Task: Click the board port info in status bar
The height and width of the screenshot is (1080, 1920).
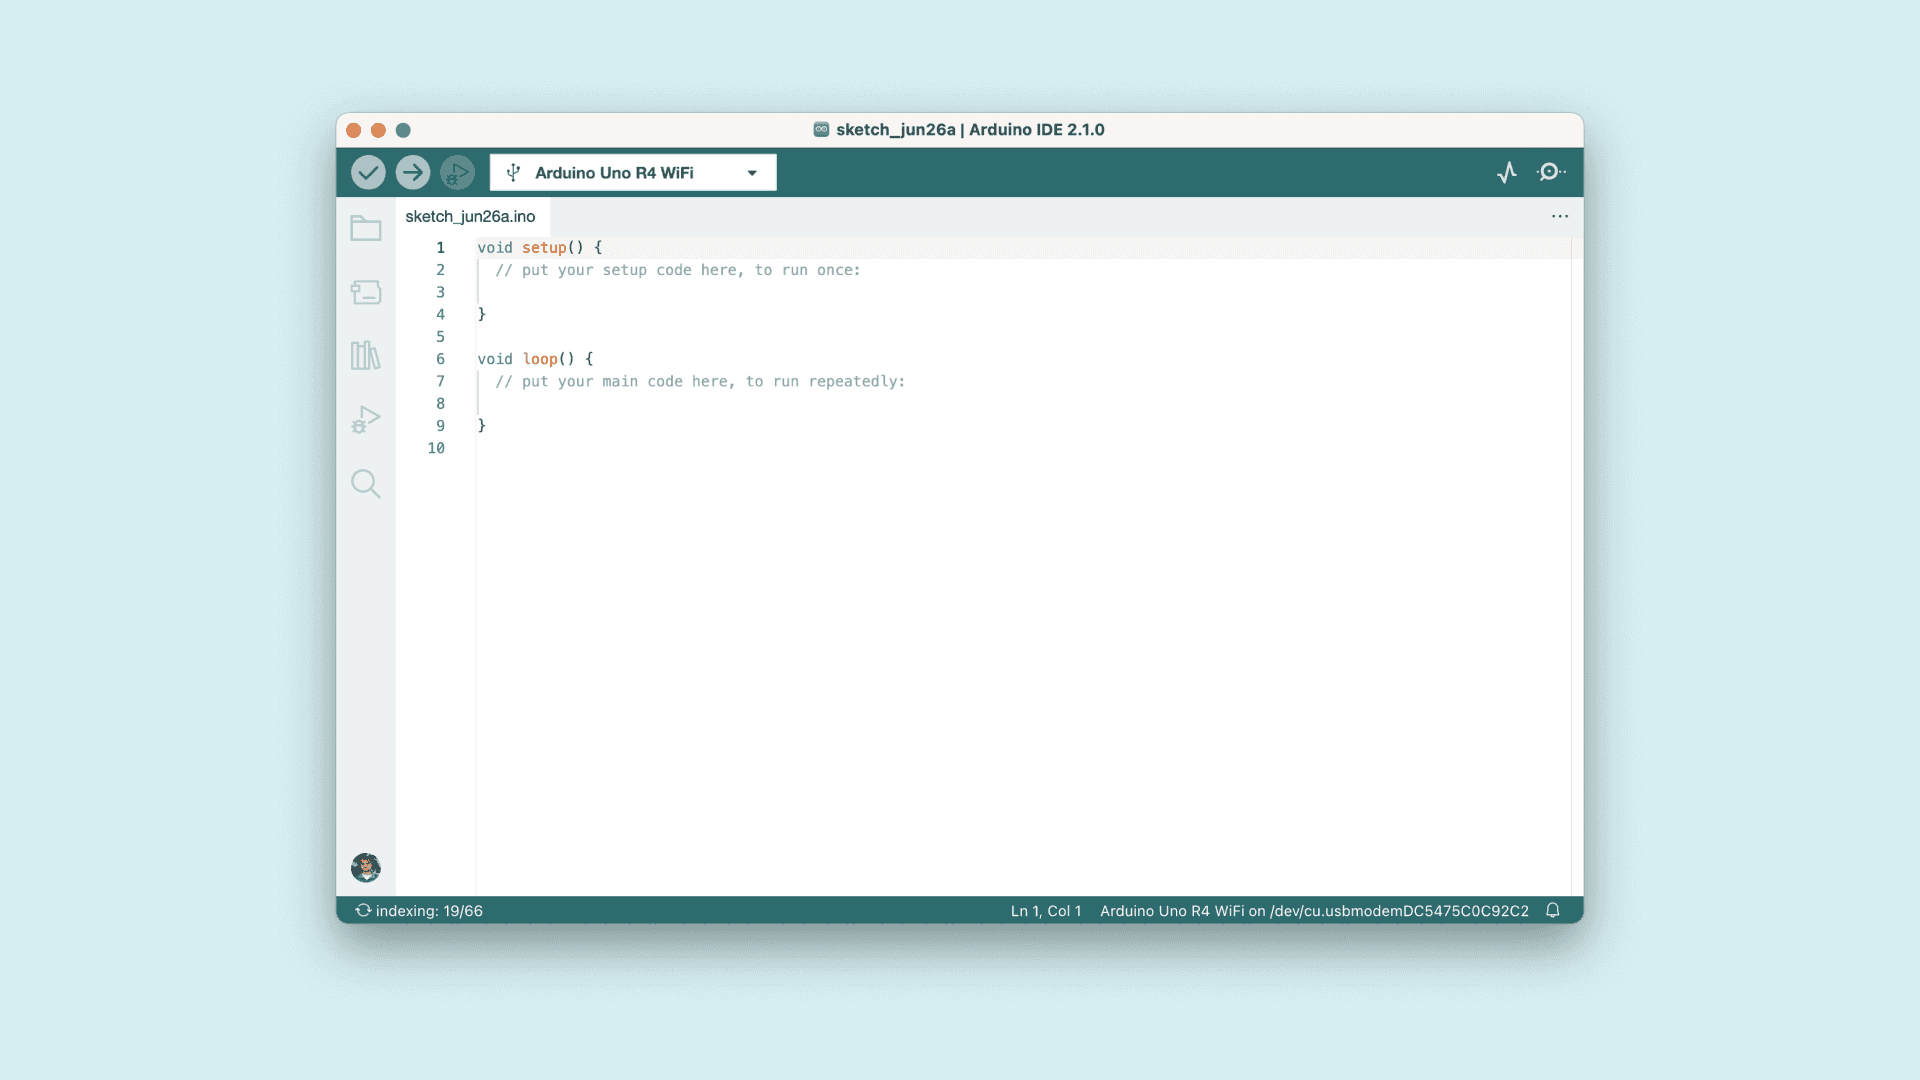Action: [1314, 911]
